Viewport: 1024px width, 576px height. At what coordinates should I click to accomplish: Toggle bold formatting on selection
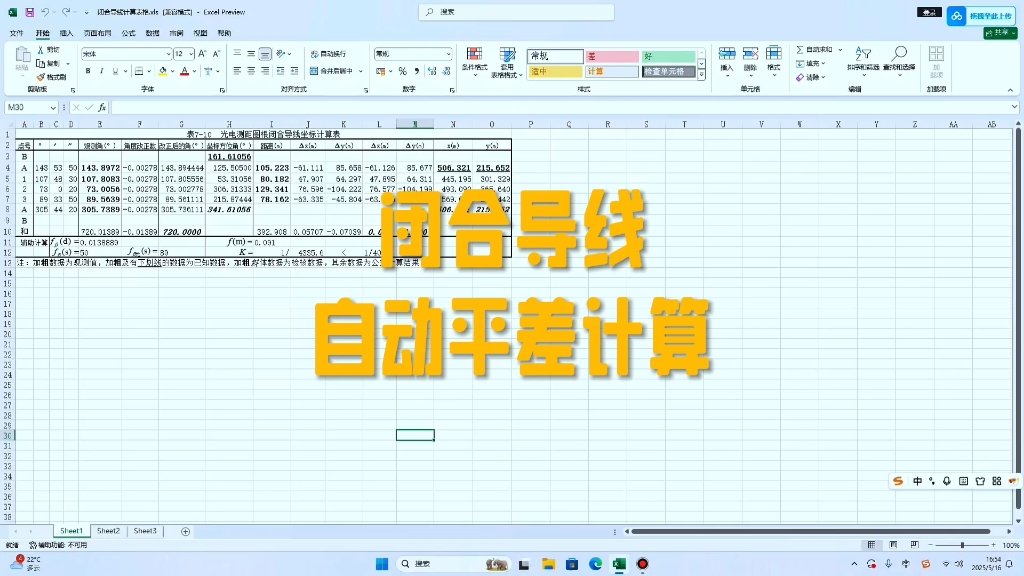tap(90, 72)
